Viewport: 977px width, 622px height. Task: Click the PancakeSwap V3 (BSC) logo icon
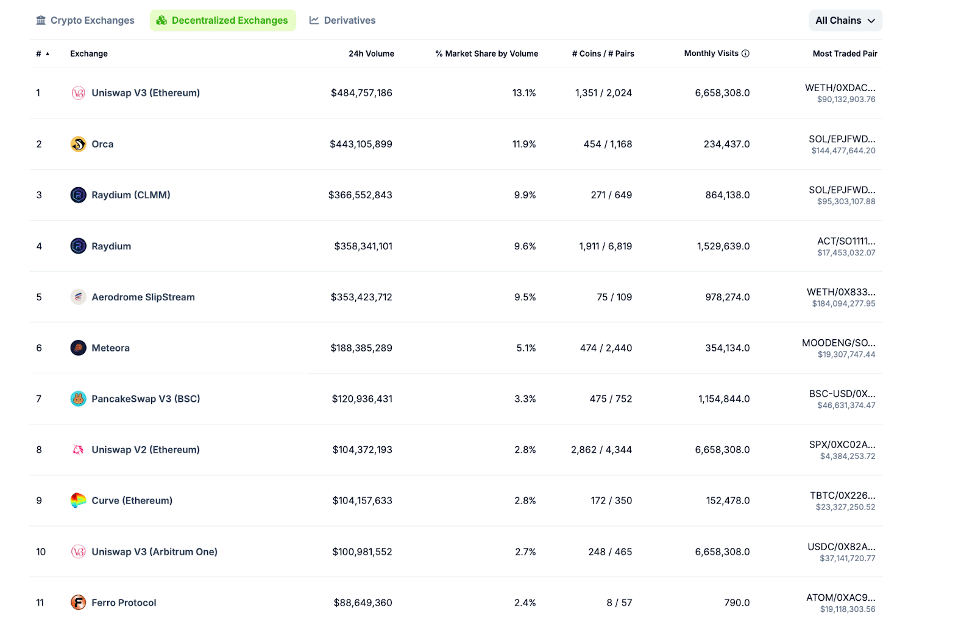tap(78, 399)
